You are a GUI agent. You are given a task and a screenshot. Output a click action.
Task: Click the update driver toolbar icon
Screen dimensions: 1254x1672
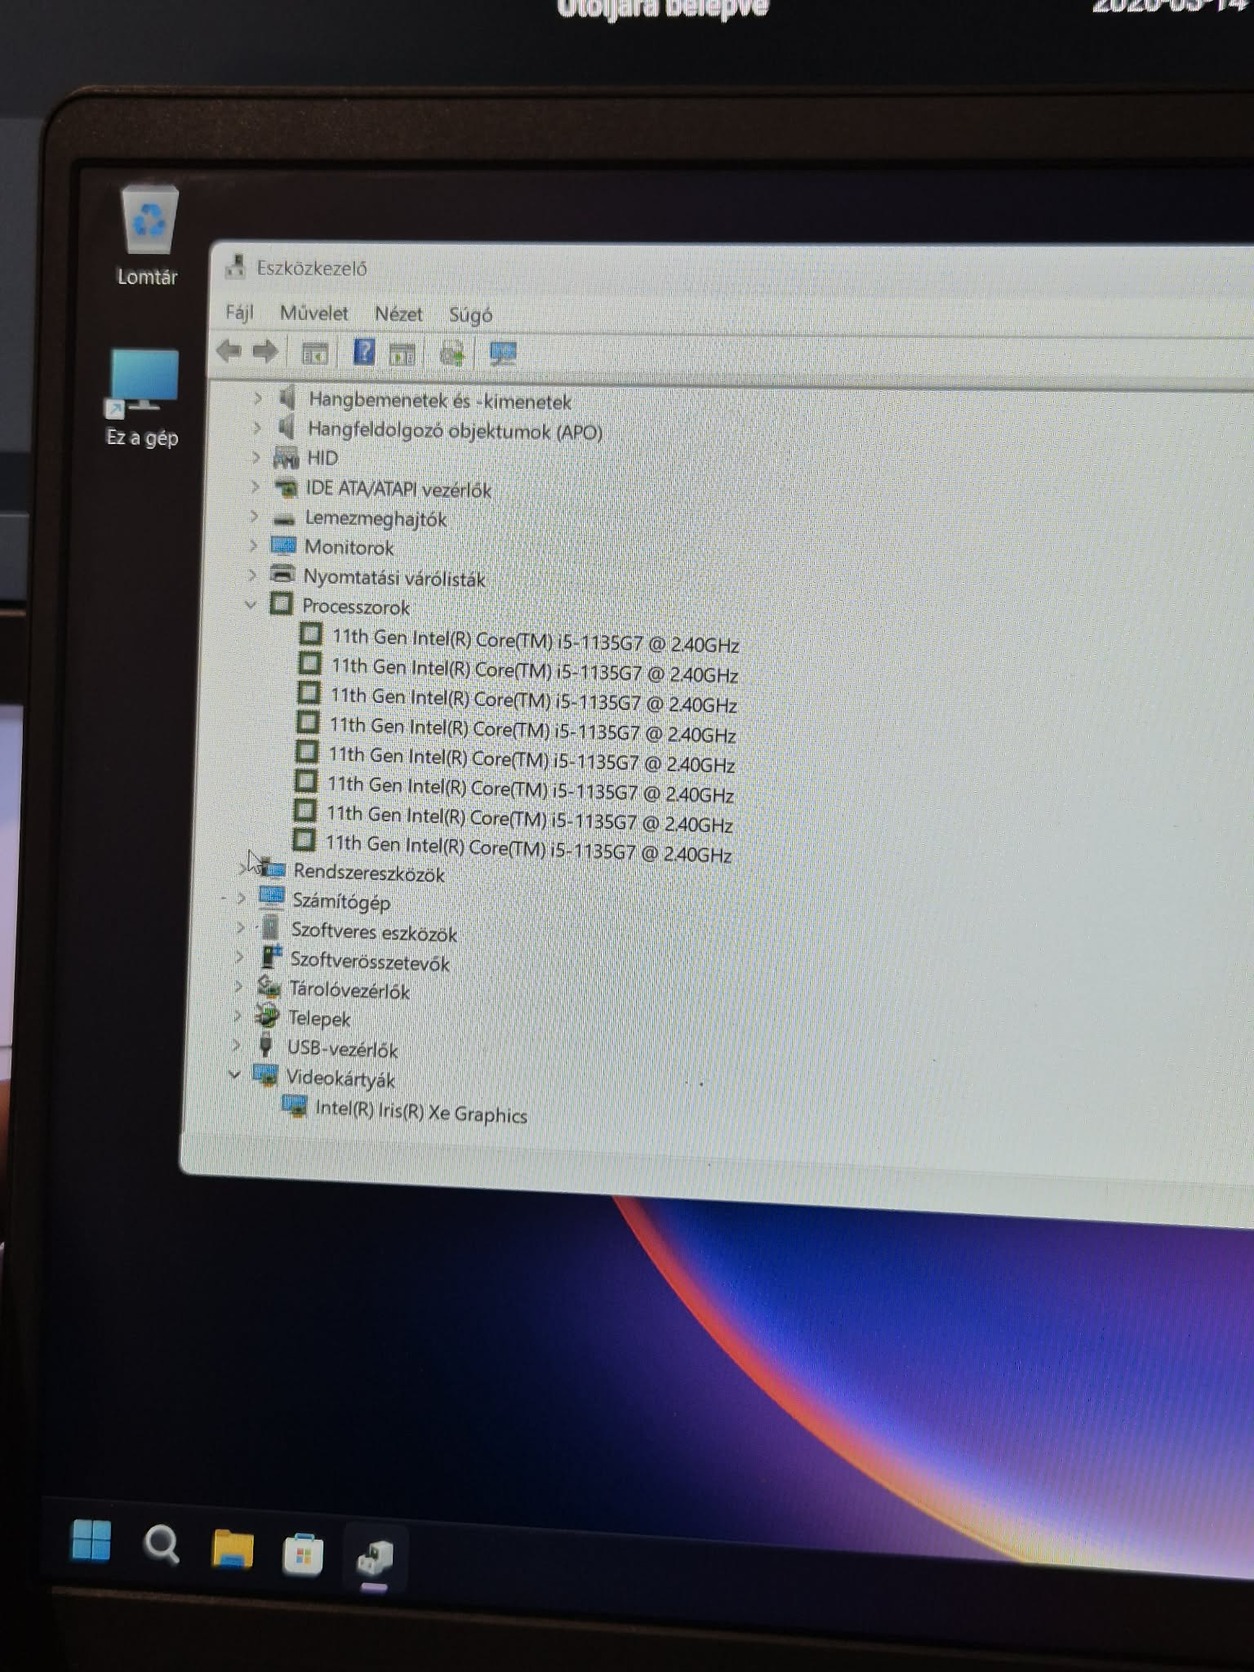[x=452, y=354]
